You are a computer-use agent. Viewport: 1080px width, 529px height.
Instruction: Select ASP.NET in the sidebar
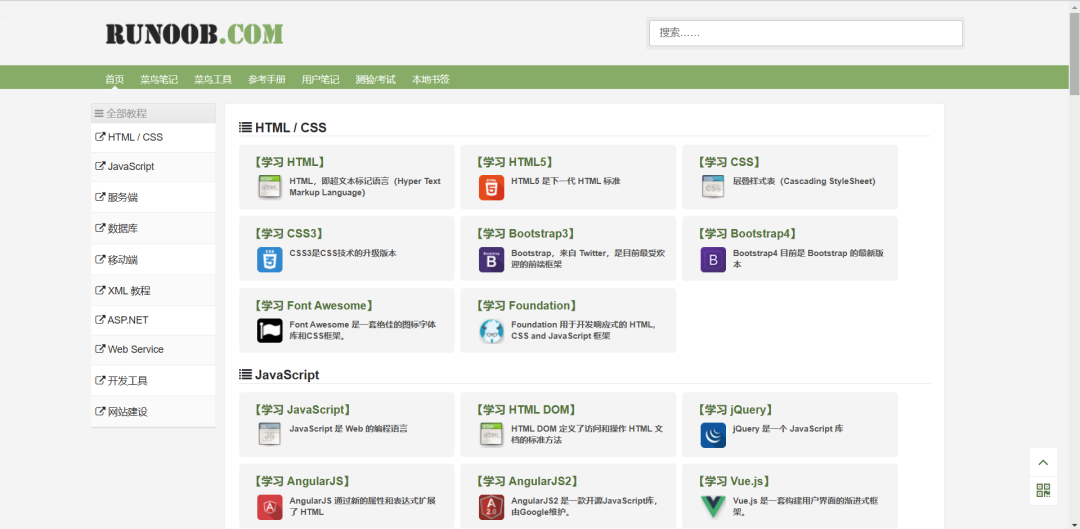[x=153, y=320]
